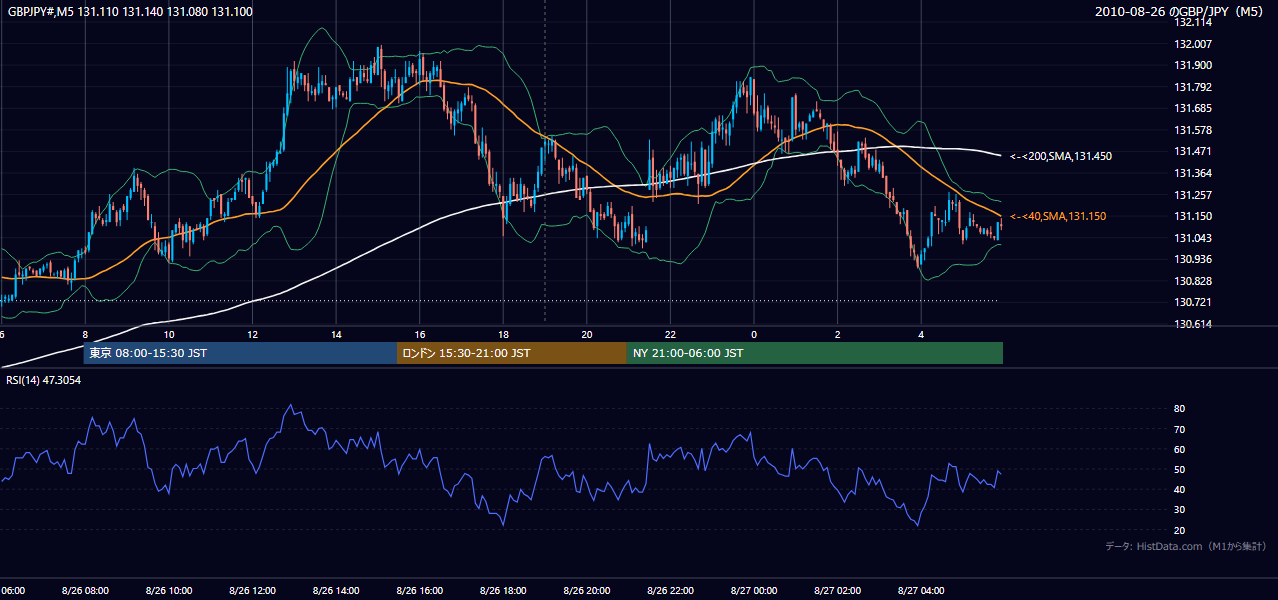Click price axis value 131.792

click(1192, 87)
